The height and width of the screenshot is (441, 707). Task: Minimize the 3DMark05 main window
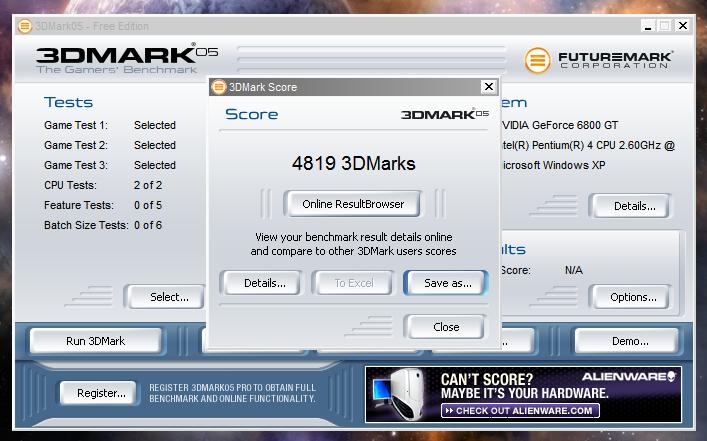pyautogui.click(x=647, y=26)
